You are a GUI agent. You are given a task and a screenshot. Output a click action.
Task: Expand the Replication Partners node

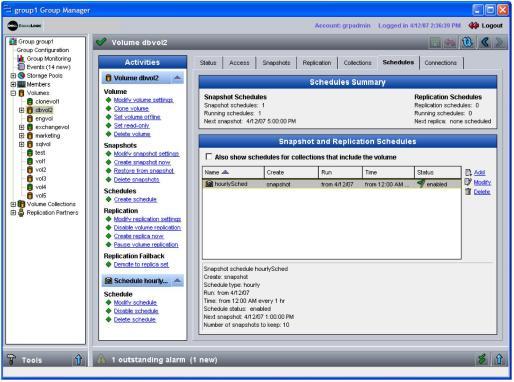coord(13,212)
